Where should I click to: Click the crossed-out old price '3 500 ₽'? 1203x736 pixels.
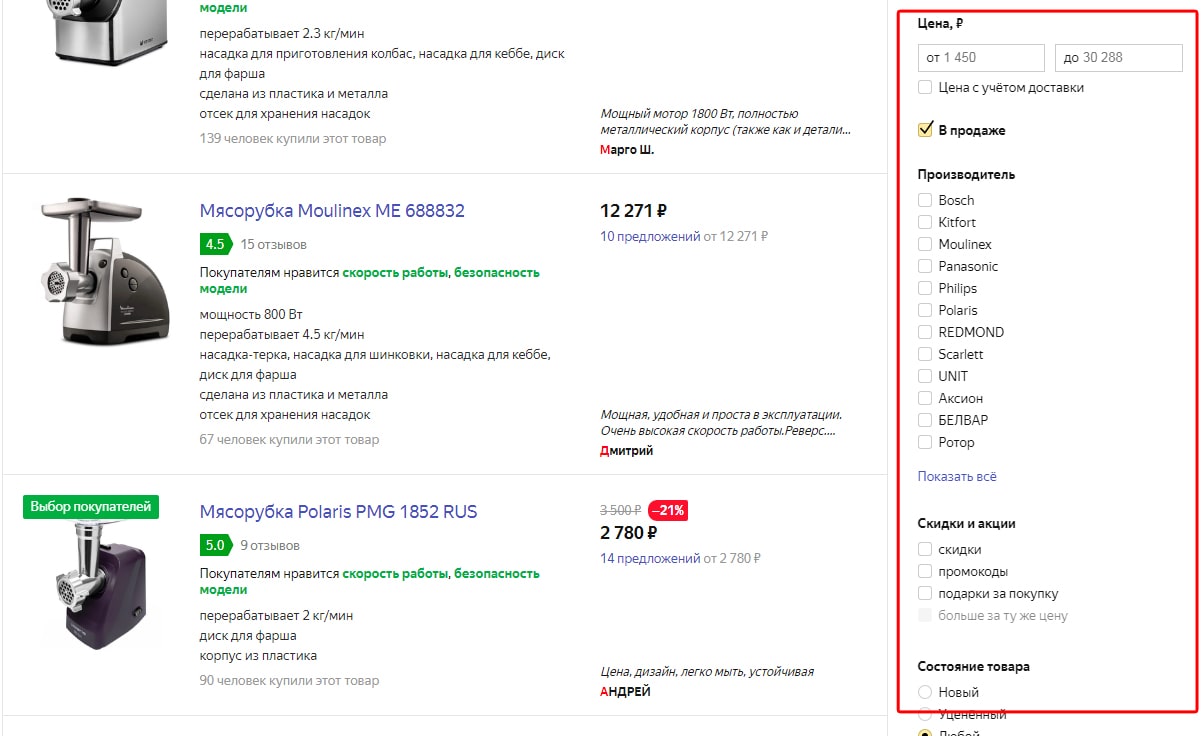click(x=621, y=510)
